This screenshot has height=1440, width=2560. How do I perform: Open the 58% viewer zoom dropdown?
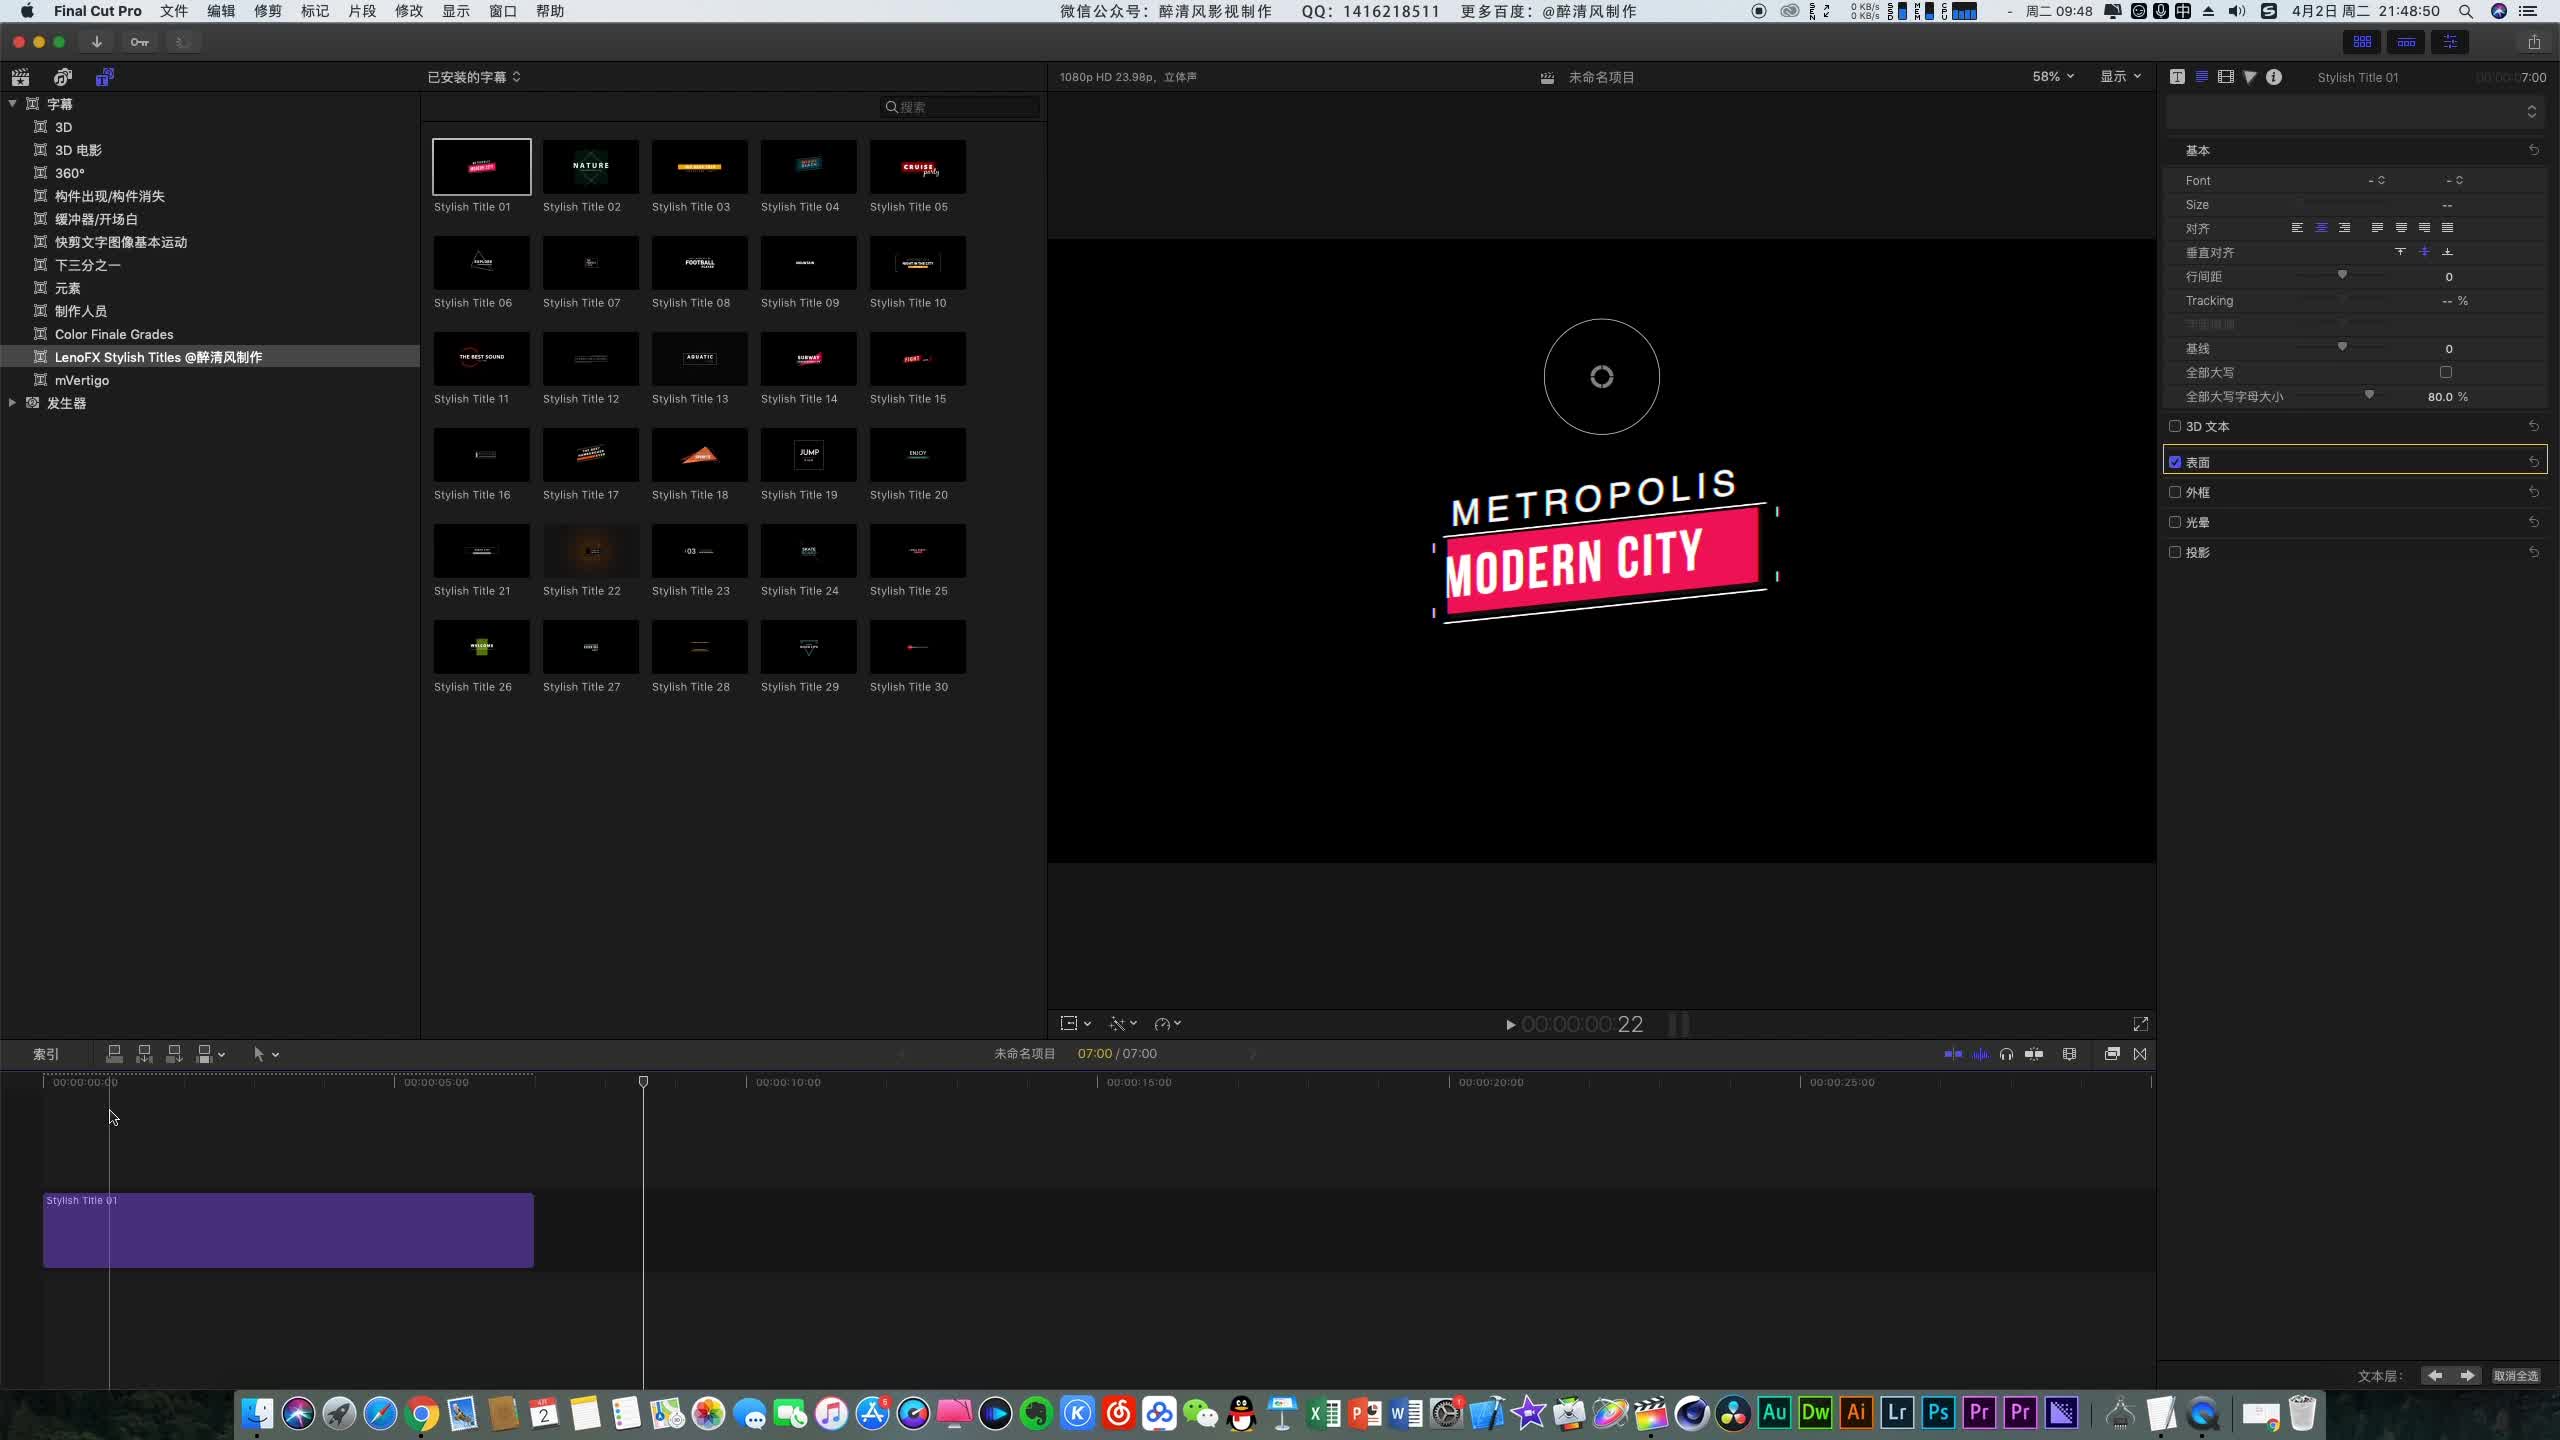2052,77
